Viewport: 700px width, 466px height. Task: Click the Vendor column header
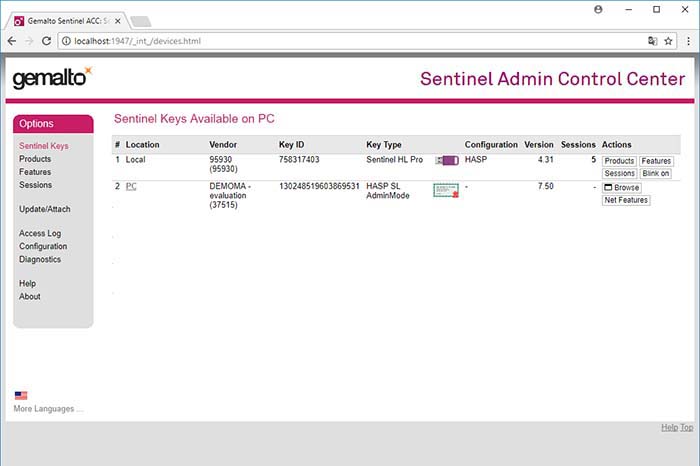[223, 145]
